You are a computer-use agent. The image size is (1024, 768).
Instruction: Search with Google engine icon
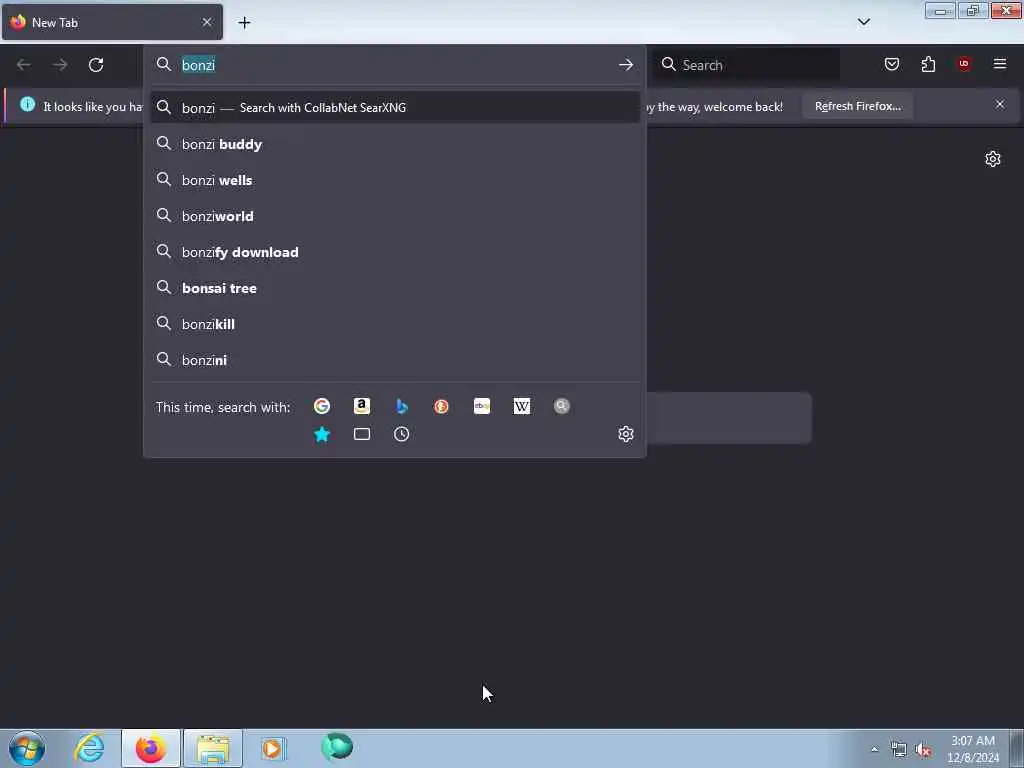pos(322,406)
